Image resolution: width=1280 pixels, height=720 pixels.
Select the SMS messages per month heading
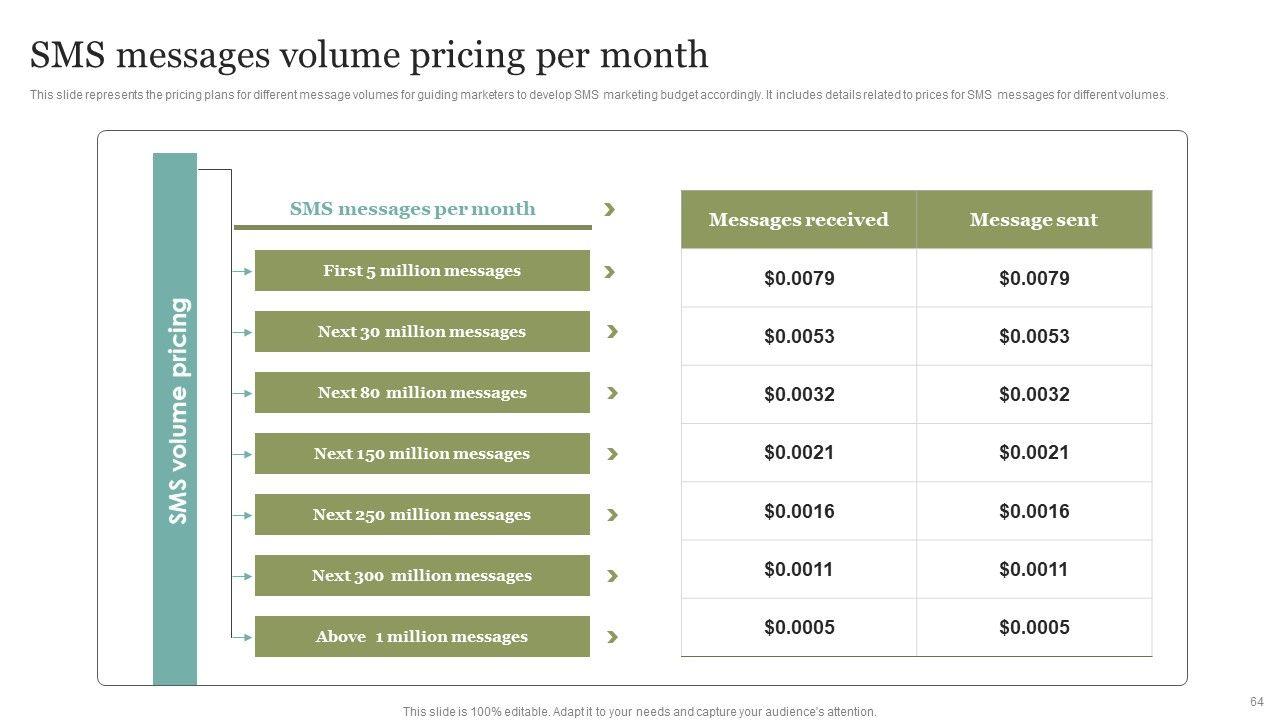point(412,209)
